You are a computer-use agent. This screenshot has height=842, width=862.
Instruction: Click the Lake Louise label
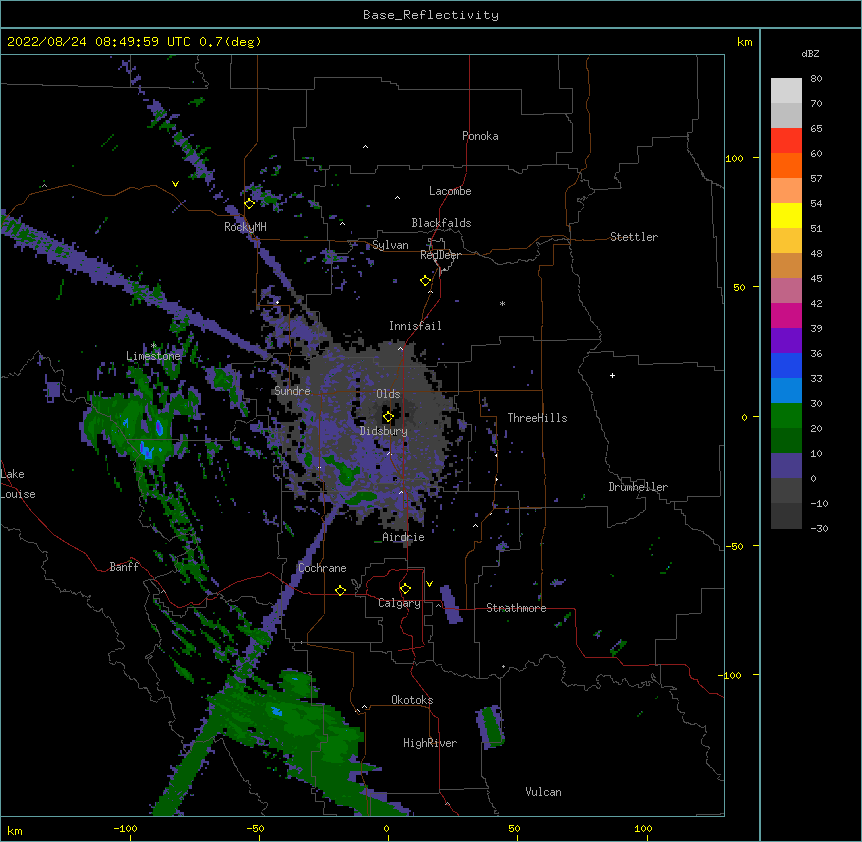[x=18, y=484]
